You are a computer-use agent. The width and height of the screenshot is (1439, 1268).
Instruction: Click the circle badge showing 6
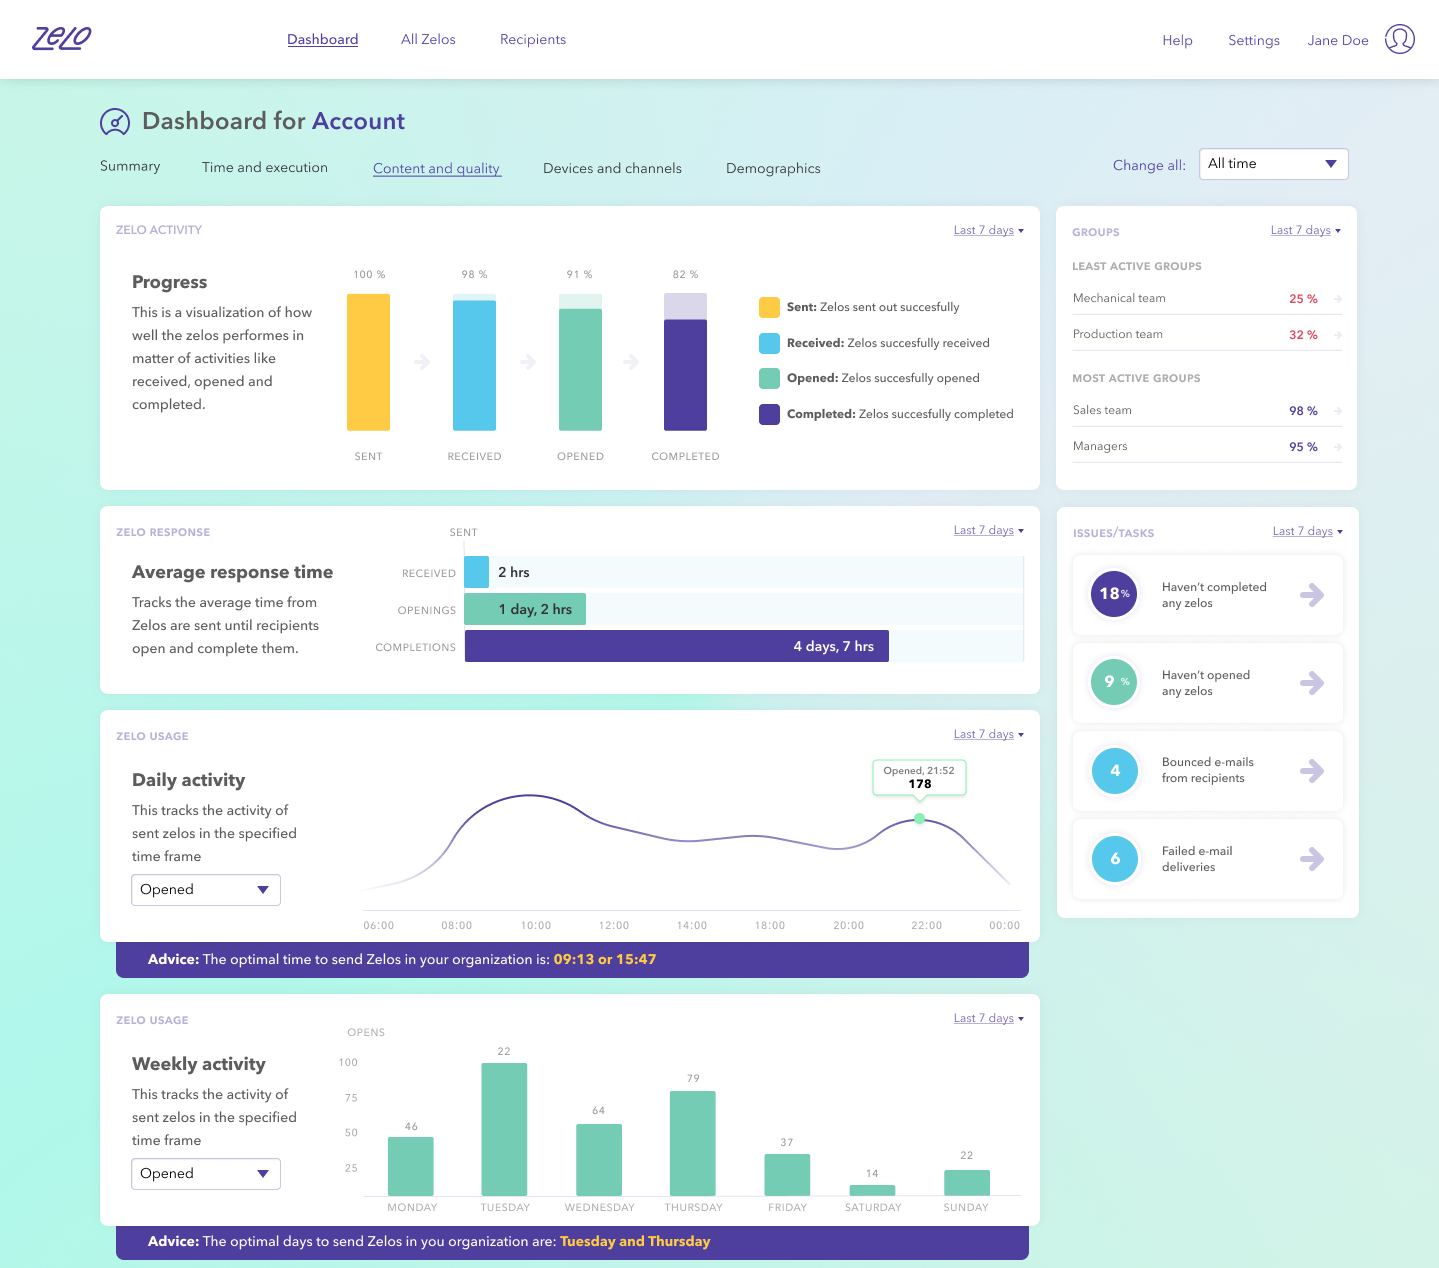pyautogui.click(x=1115, y=859)
